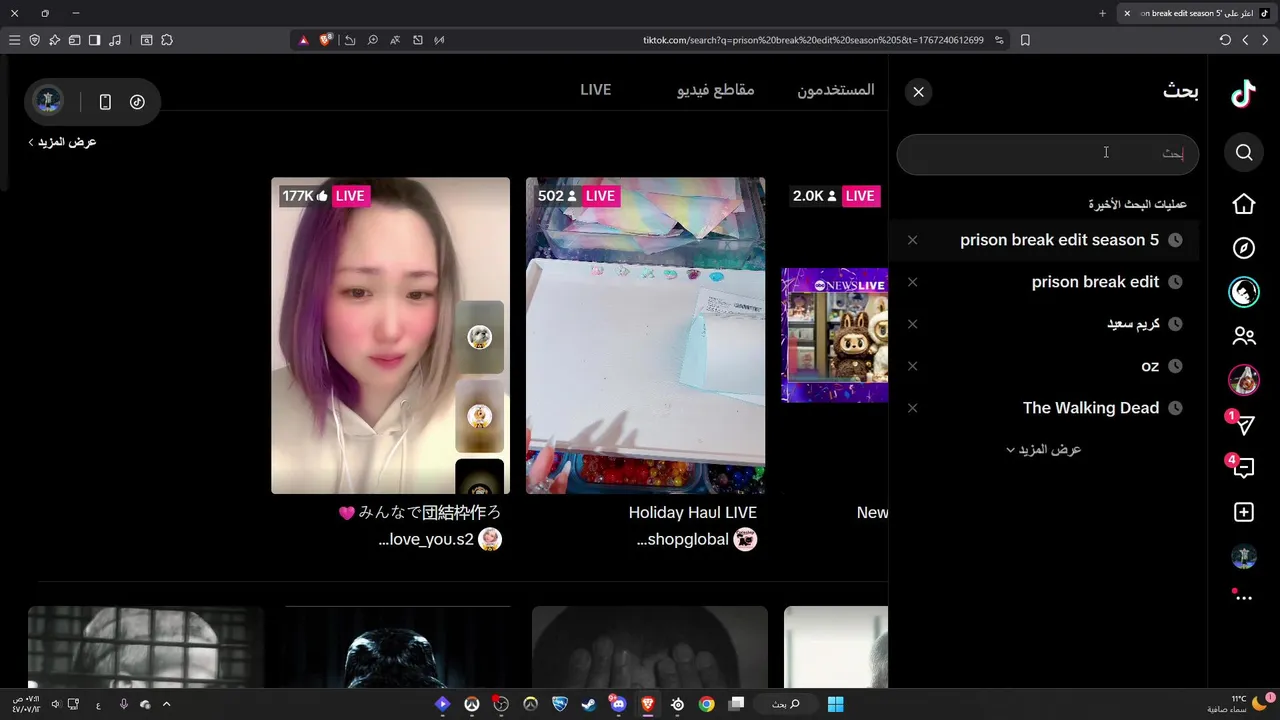Screen dimensions: 1280x720
Task: Open the purple-haired girl LIVE thumbnail
Action: (x=390, y=336)
